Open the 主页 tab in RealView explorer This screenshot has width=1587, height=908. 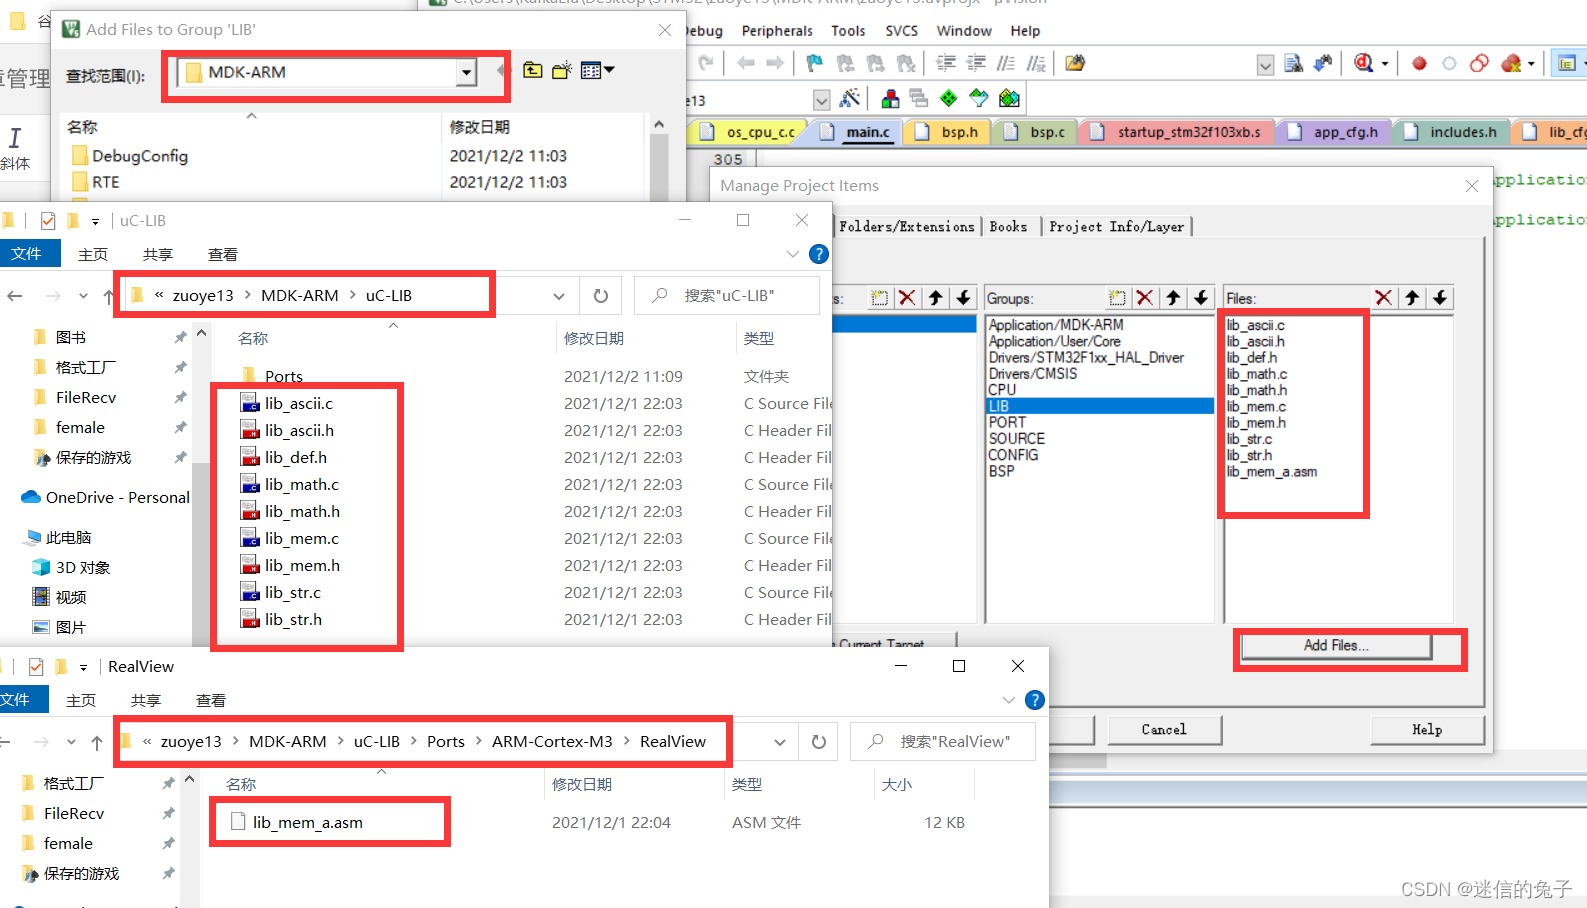coord(81,700)
